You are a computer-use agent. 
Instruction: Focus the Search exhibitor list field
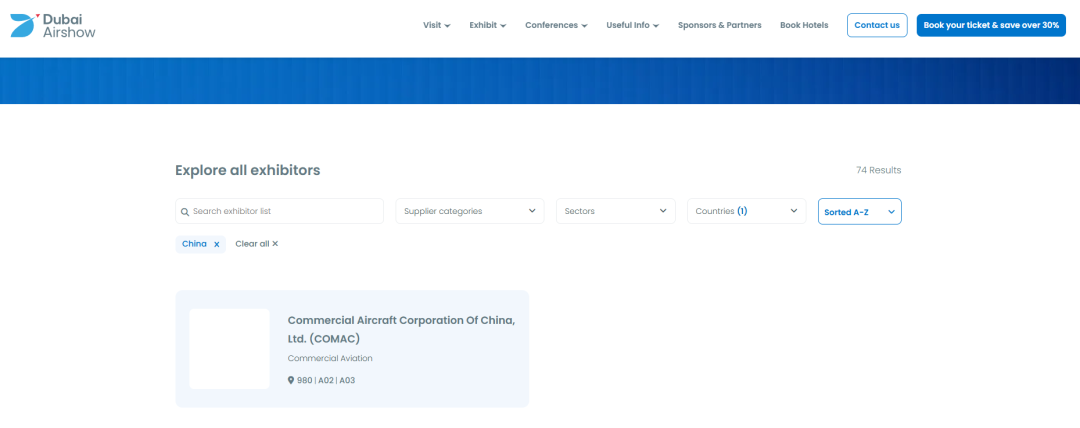280,212
